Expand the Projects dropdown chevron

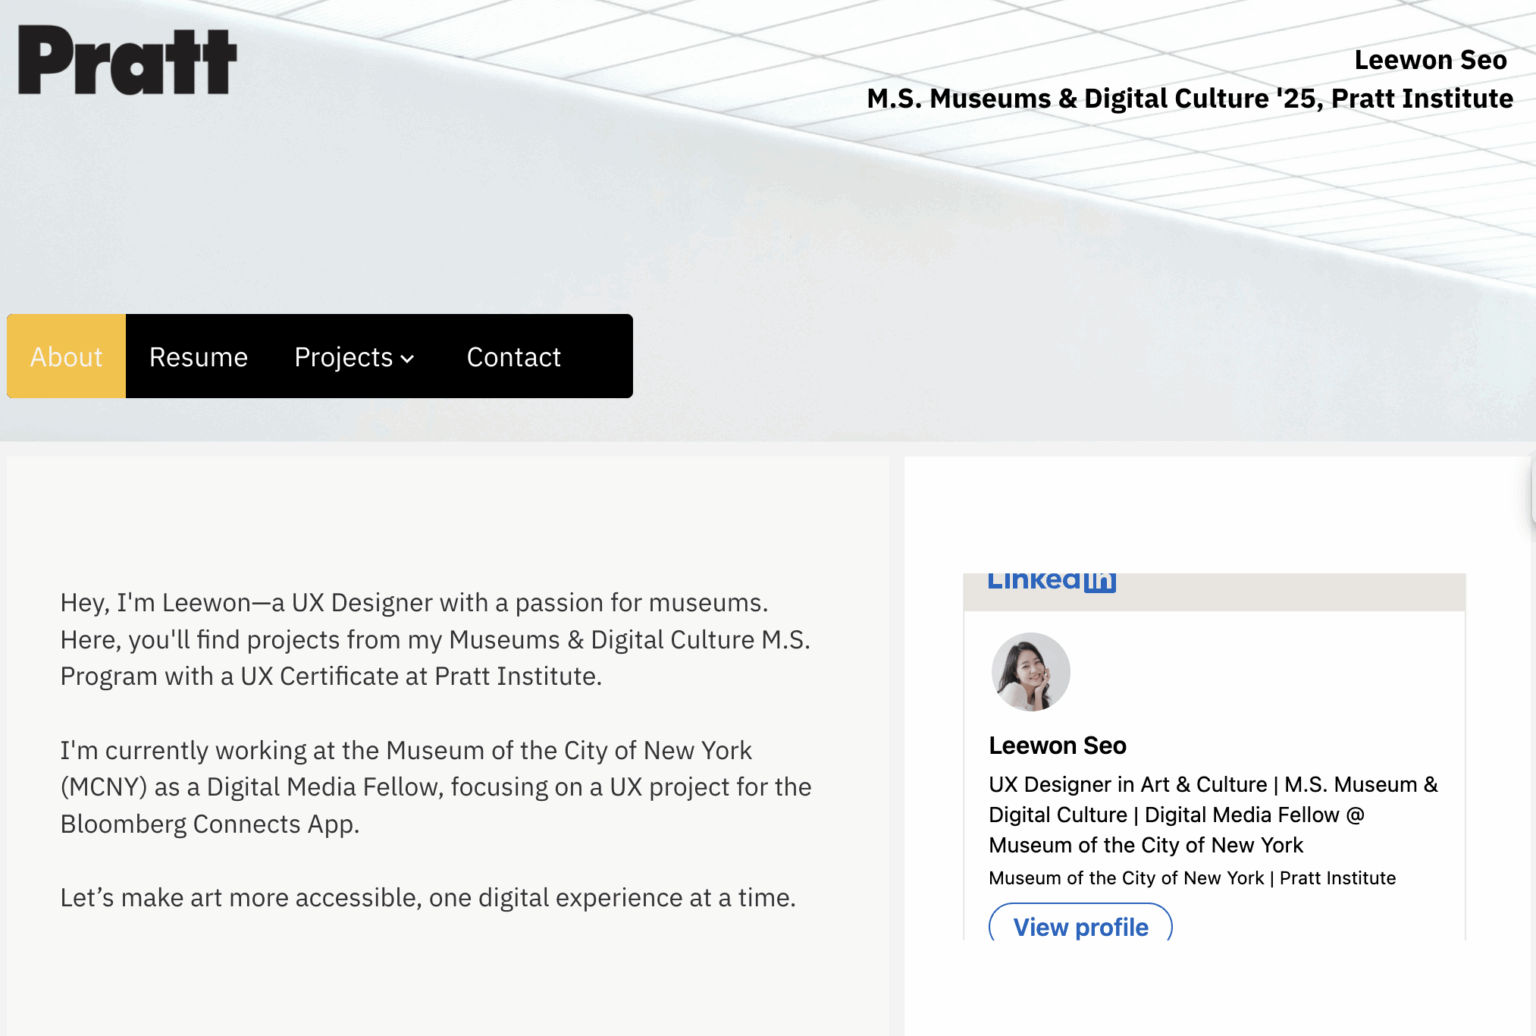click(x=408, y=358)
